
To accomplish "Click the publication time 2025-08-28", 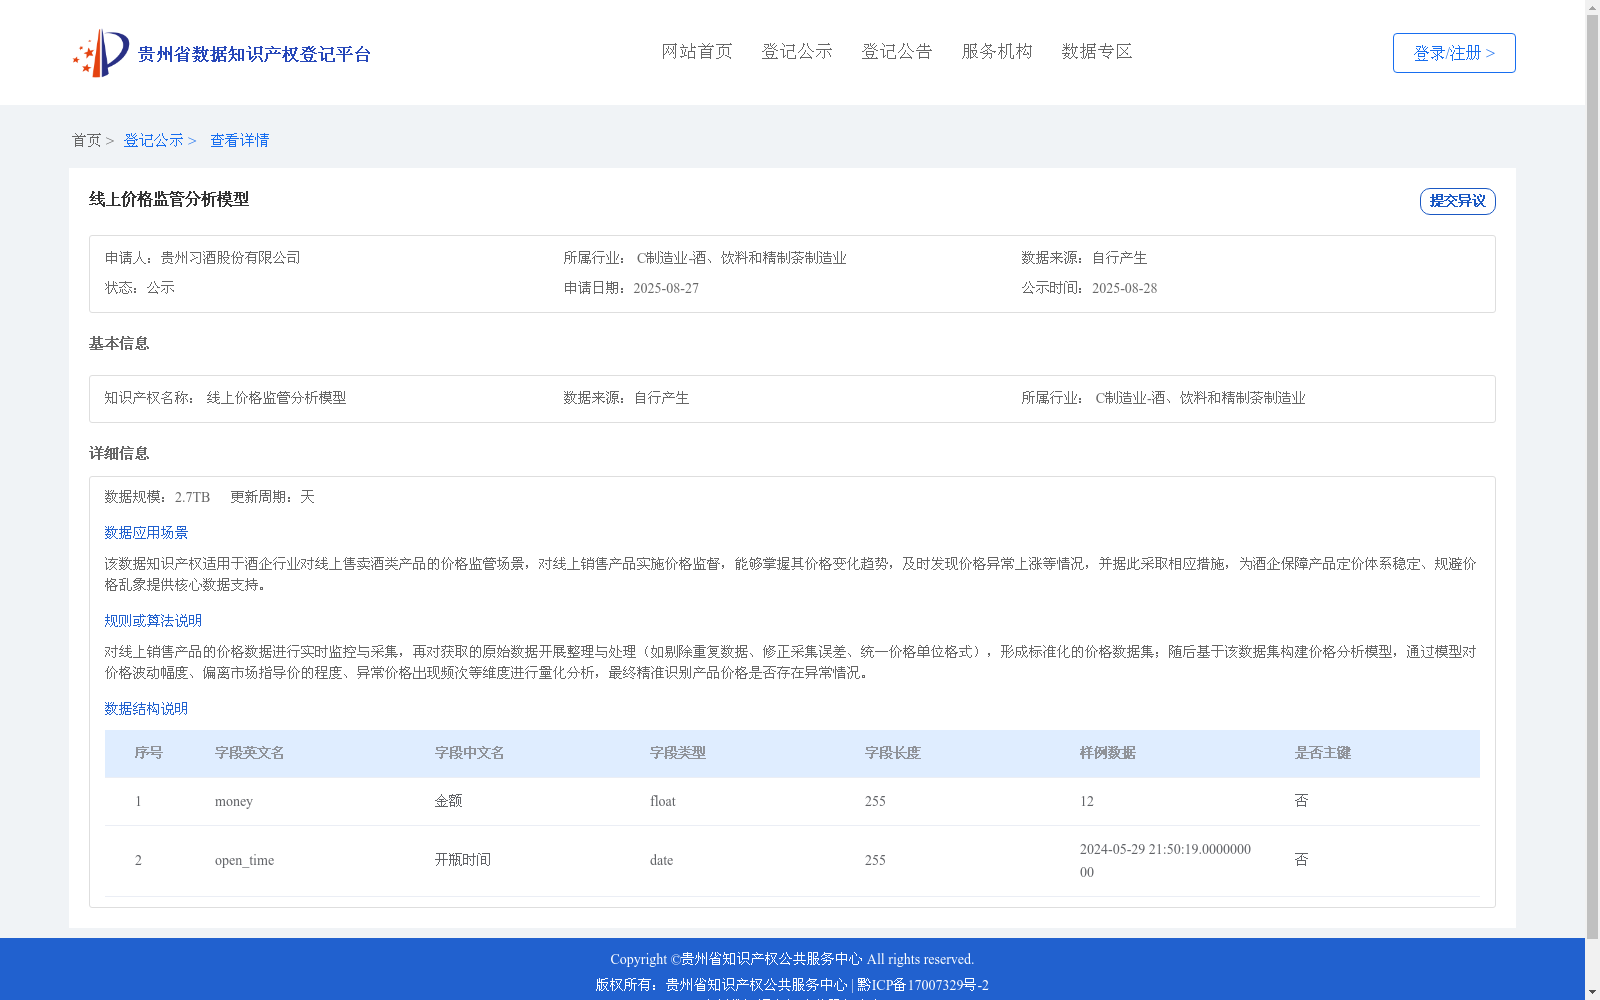I will (x=1124, y=288).
